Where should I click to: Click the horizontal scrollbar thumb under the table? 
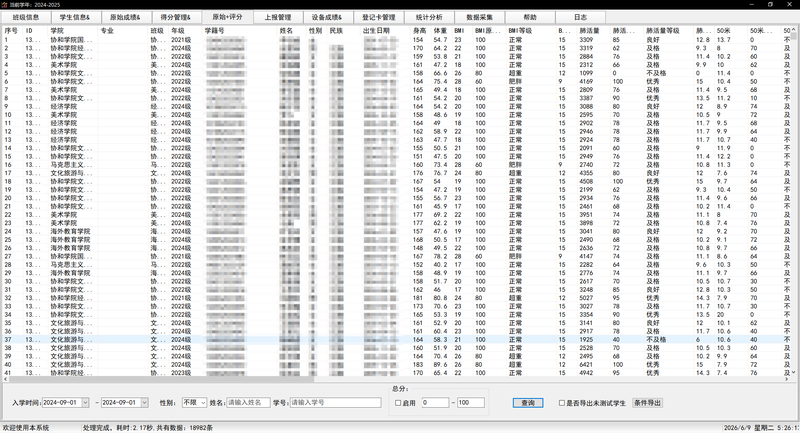click(161, 379)
